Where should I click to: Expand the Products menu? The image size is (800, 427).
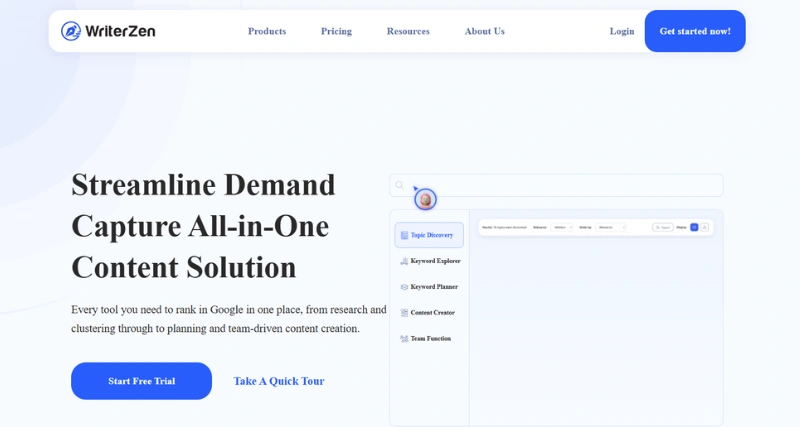(x=267, y=31)
